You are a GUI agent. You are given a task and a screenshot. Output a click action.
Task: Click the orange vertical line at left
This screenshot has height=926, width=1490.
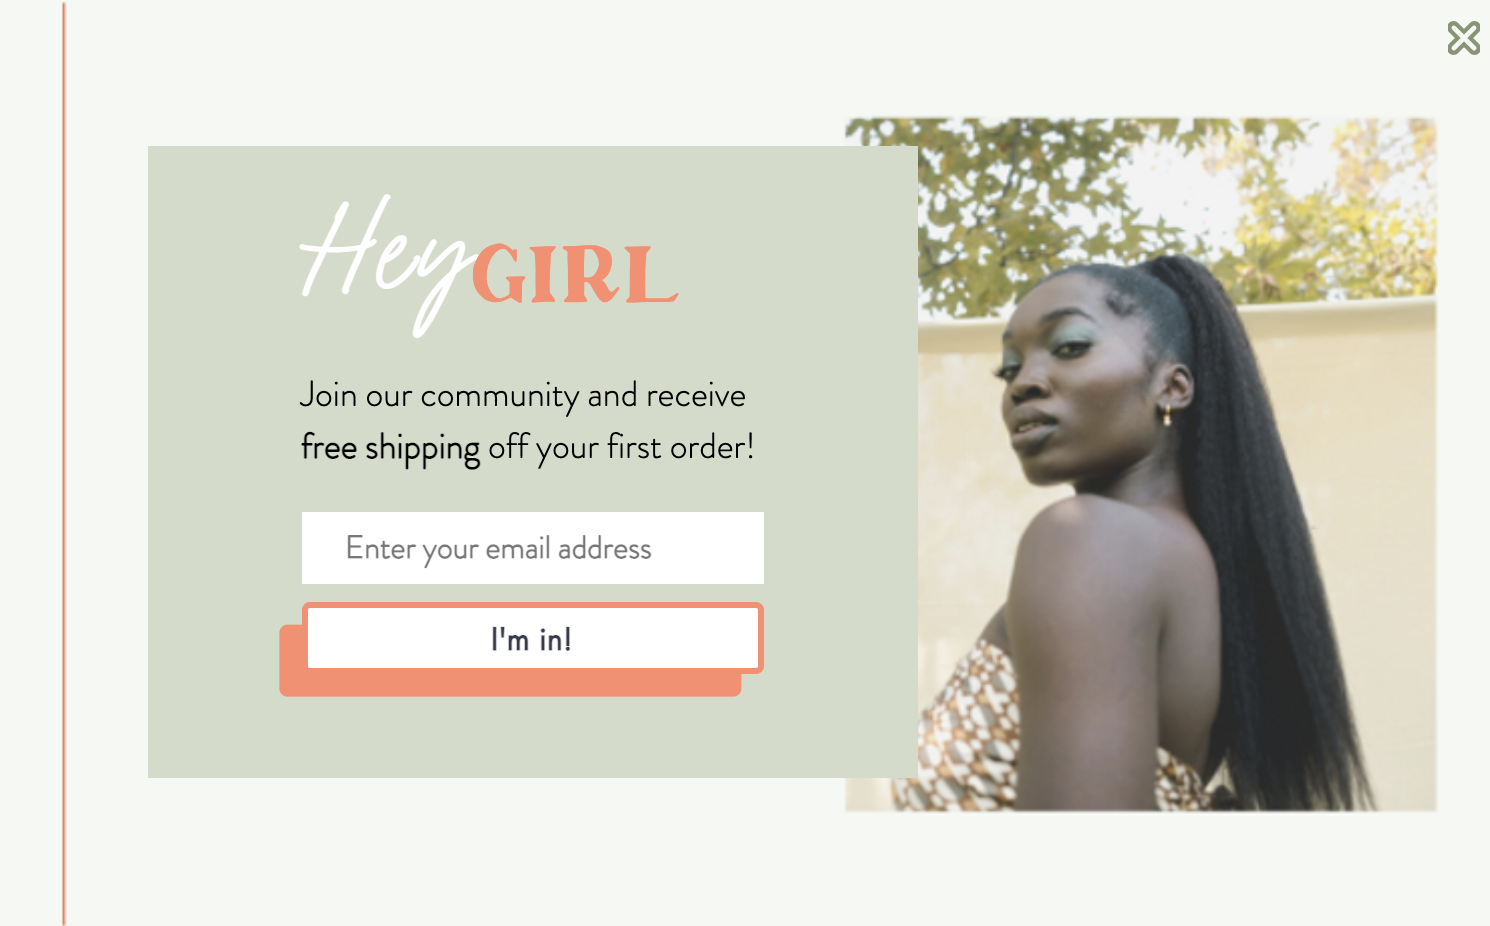64,463
